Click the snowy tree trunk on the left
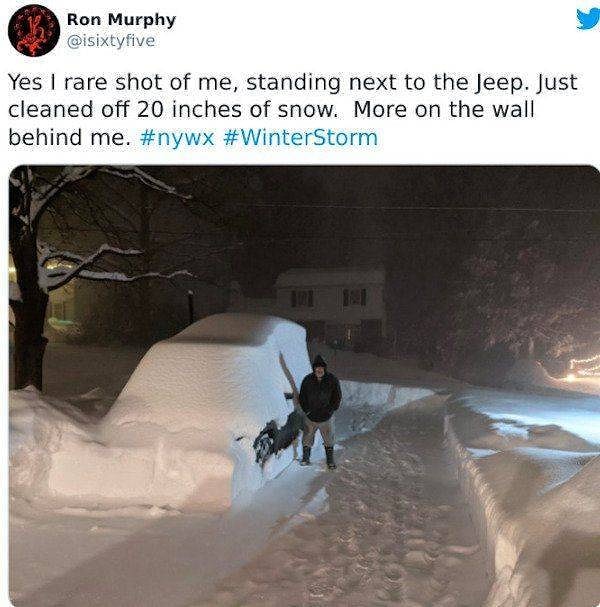This screenshot has width=600, height=607. [28, 302]
